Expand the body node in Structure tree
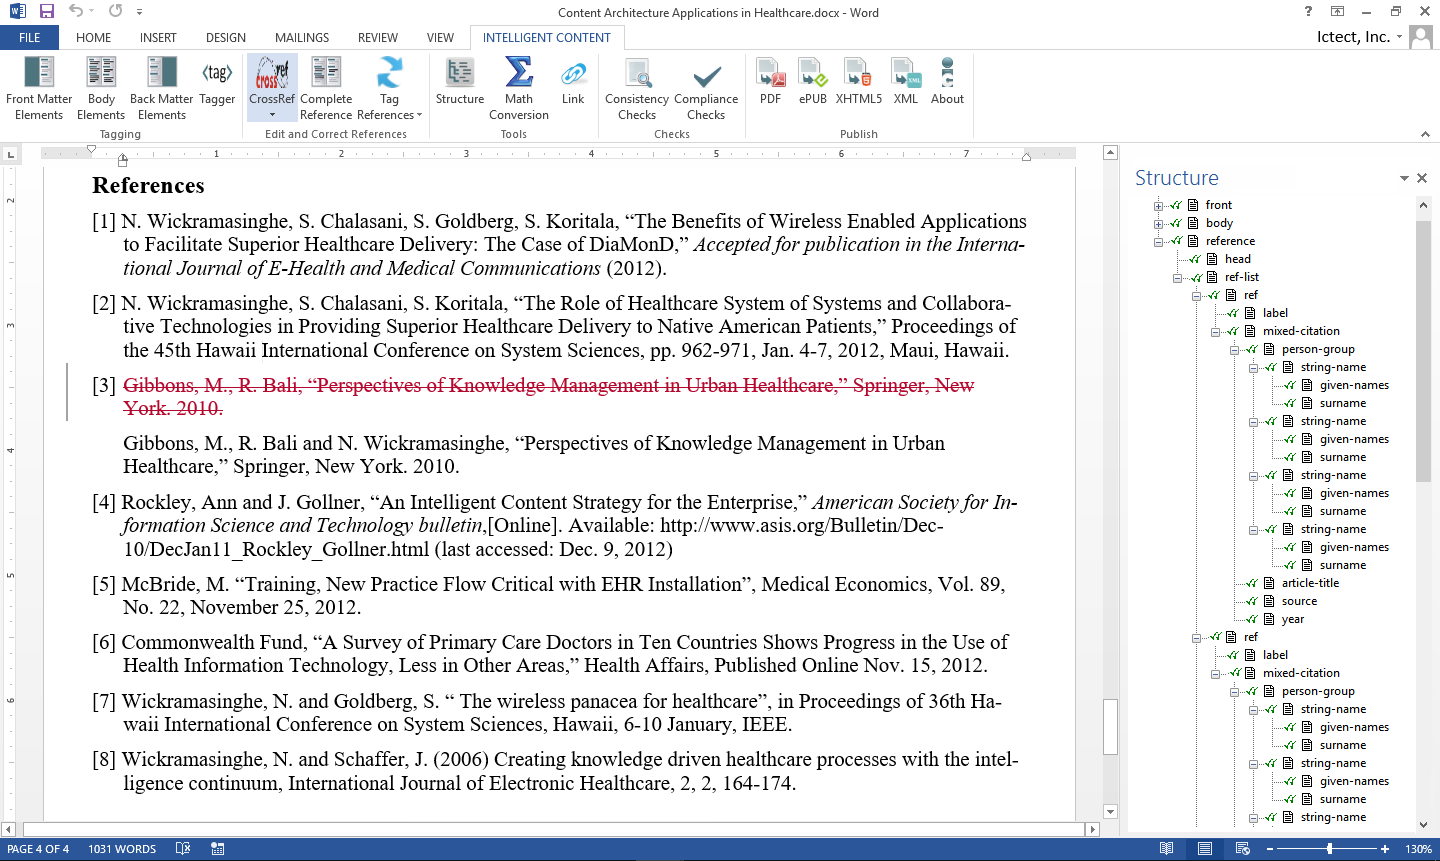The width and height of the screenshot is (1440, 861). 1159,223
